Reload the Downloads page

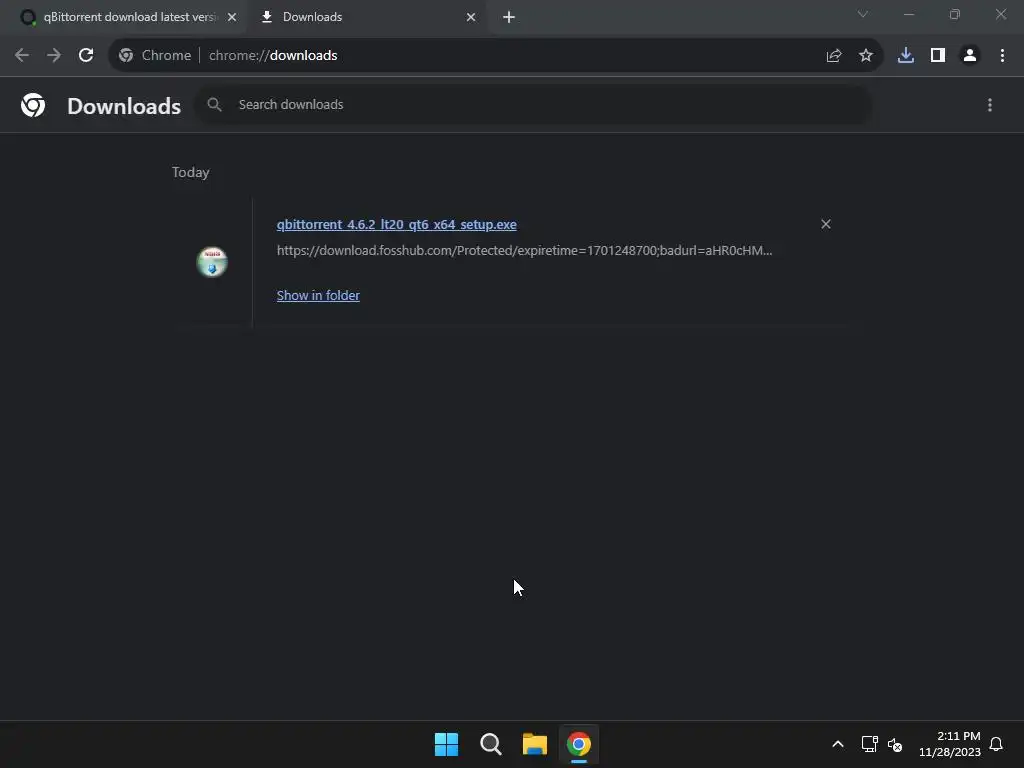pyautogui.click(x=86, y=56)
